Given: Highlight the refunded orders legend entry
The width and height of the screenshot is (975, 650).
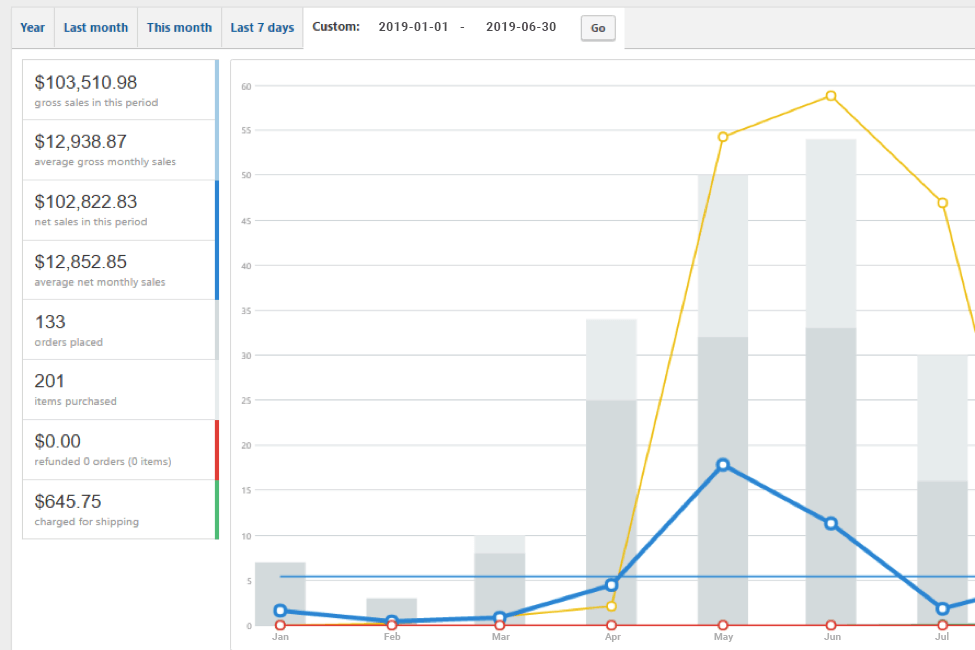Looking at the screenshot, I should [118, 449].
